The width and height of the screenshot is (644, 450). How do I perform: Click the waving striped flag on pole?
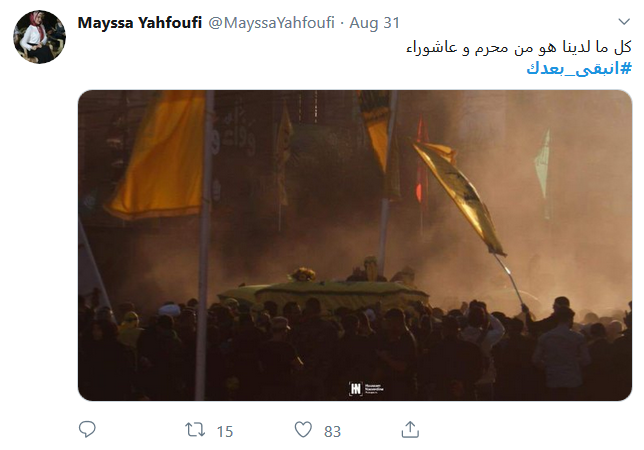pyautogui.click(x=459, y=197)
